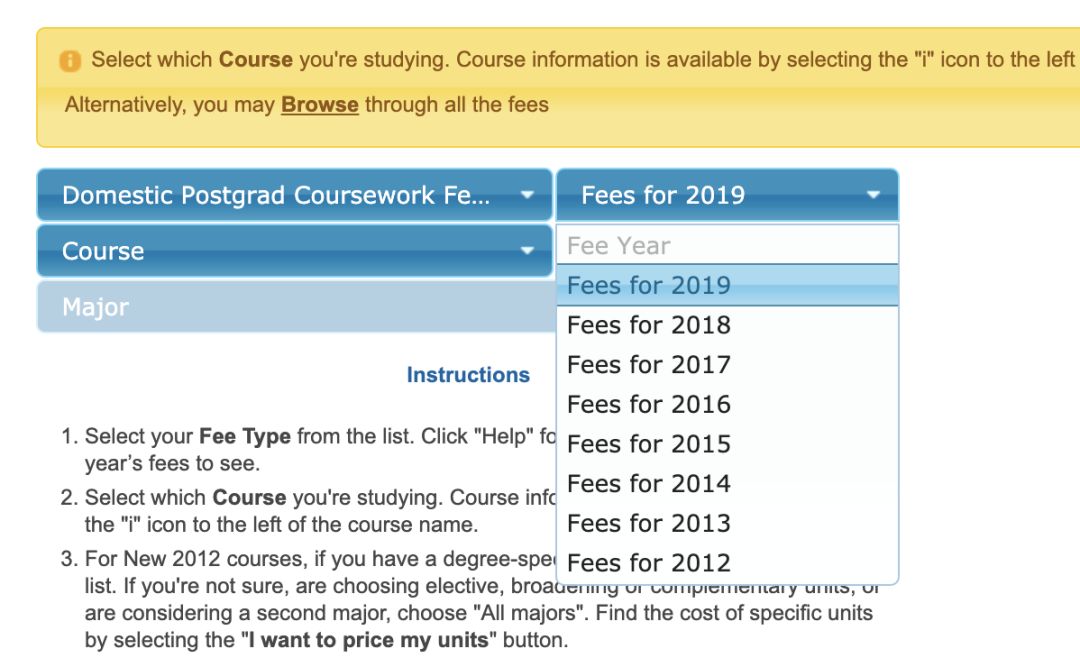Open the Domestic Postgrad Coursework Fee type dropdown
1080x658 pixels.
pos(295,195)
